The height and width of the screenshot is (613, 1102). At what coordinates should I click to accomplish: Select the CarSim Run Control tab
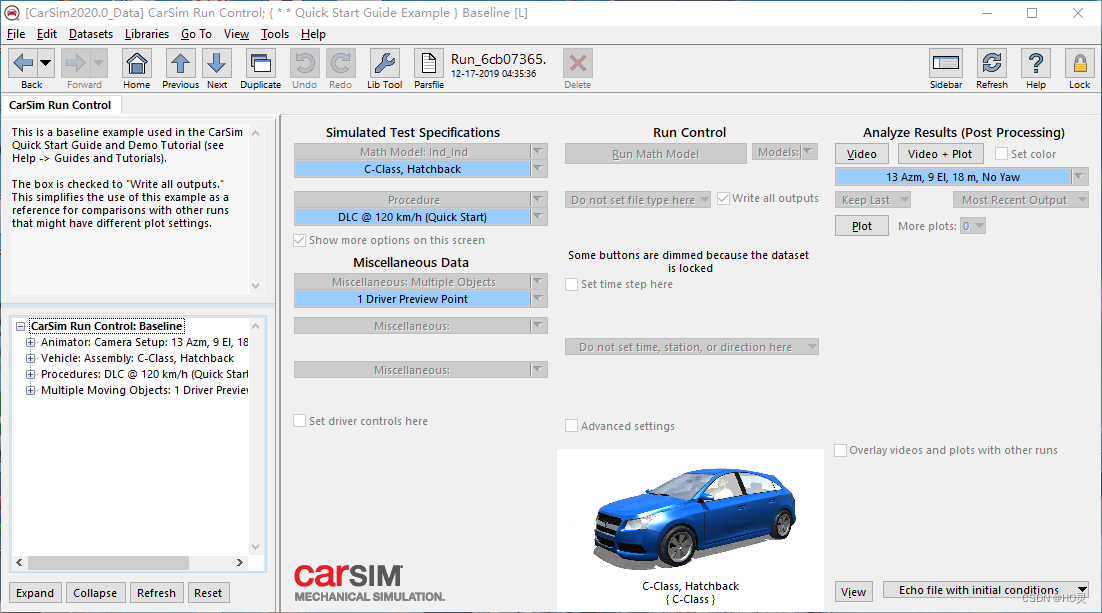60,105
